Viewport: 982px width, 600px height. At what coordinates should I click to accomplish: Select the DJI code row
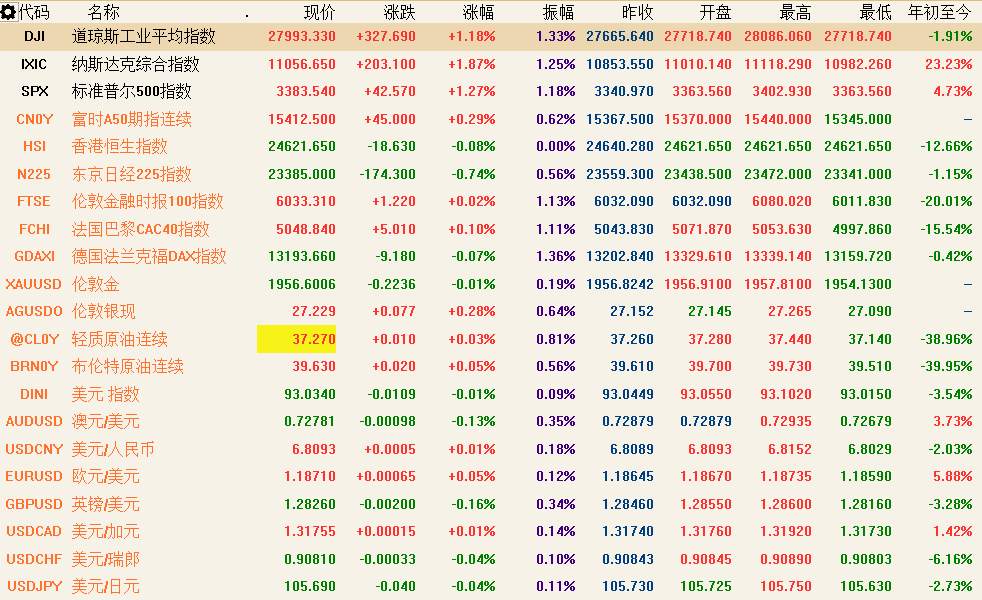pyautogui.click(x=34, y=36)
